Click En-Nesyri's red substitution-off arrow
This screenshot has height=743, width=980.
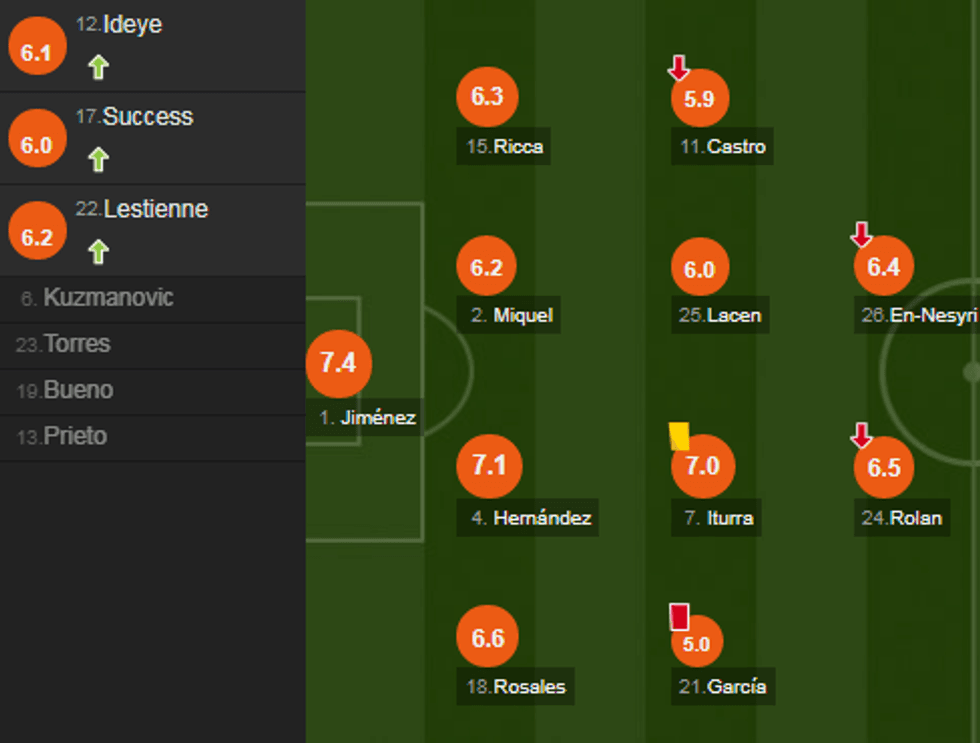861,234
